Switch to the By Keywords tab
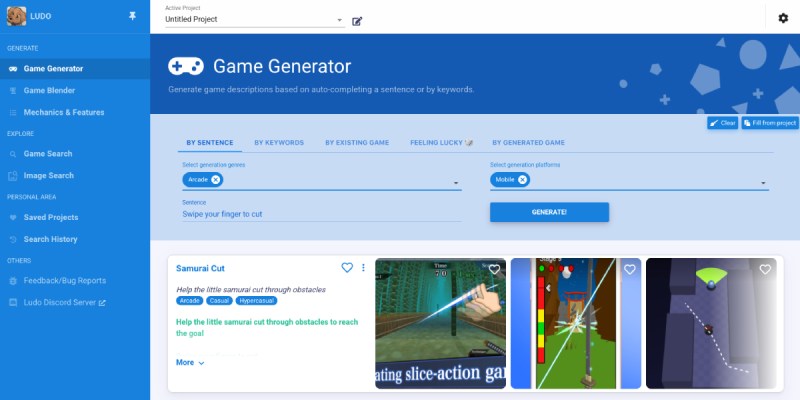This screenshot has height=400, width=800. [x=279, y=143]
